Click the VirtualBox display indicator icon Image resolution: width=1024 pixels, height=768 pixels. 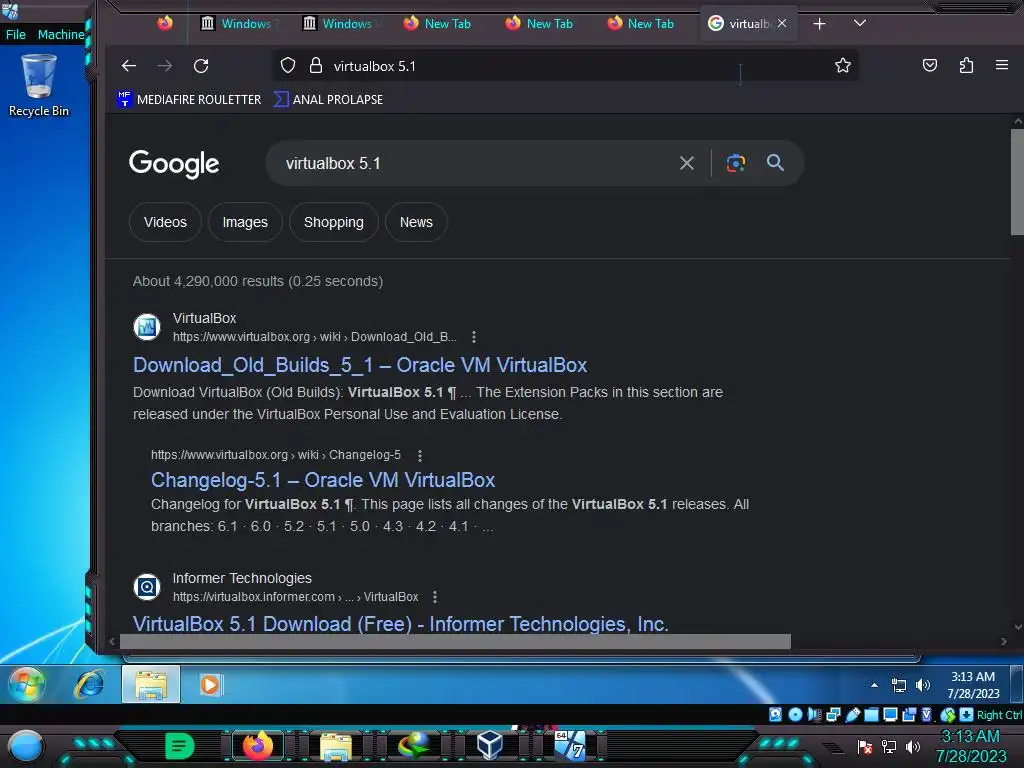coord(890,714)
